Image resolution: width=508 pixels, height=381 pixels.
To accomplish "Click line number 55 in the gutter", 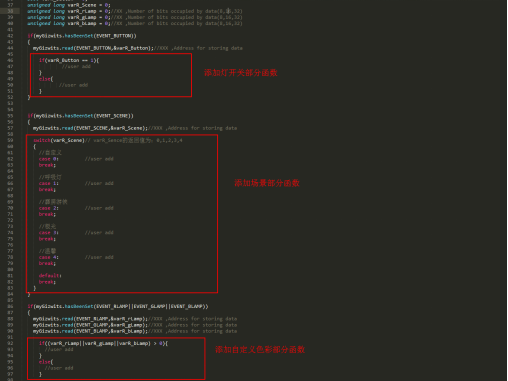I will click(x=10, y=116).
